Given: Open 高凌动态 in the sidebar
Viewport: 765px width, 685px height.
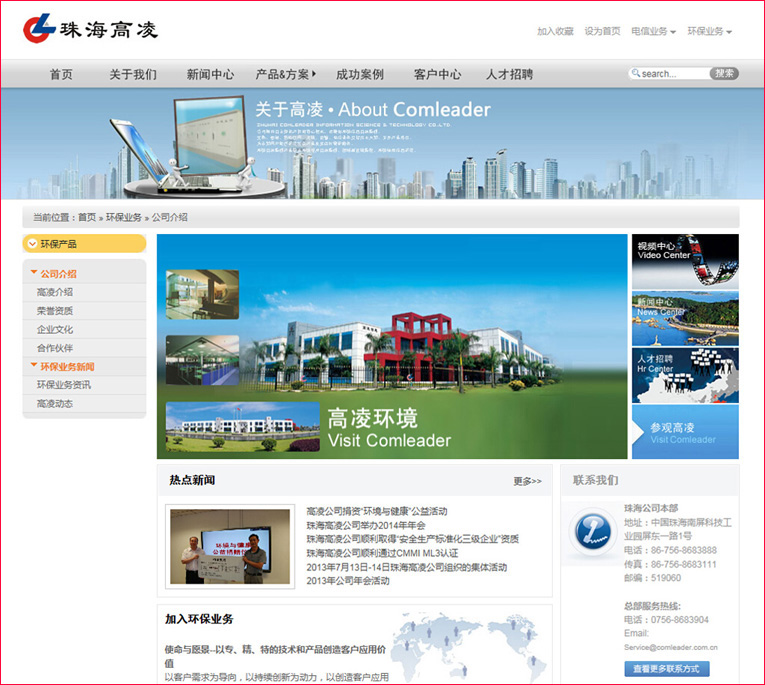Looking at the screenshot, I should [x=55, y=403].
